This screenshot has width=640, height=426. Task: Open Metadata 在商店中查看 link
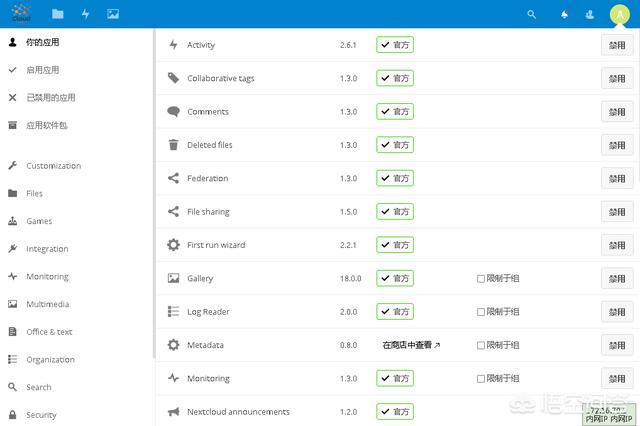click(x=411, y=345)
